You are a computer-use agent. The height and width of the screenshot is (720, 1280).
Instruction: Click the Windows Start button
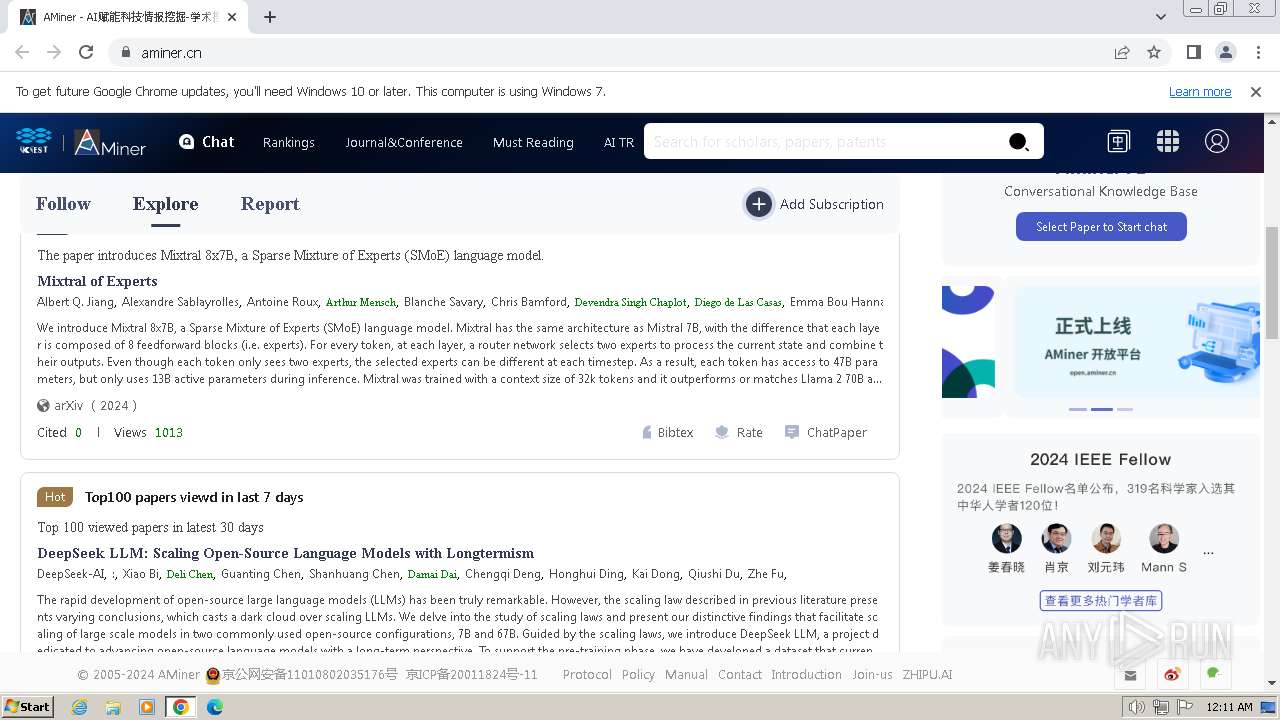27,707
